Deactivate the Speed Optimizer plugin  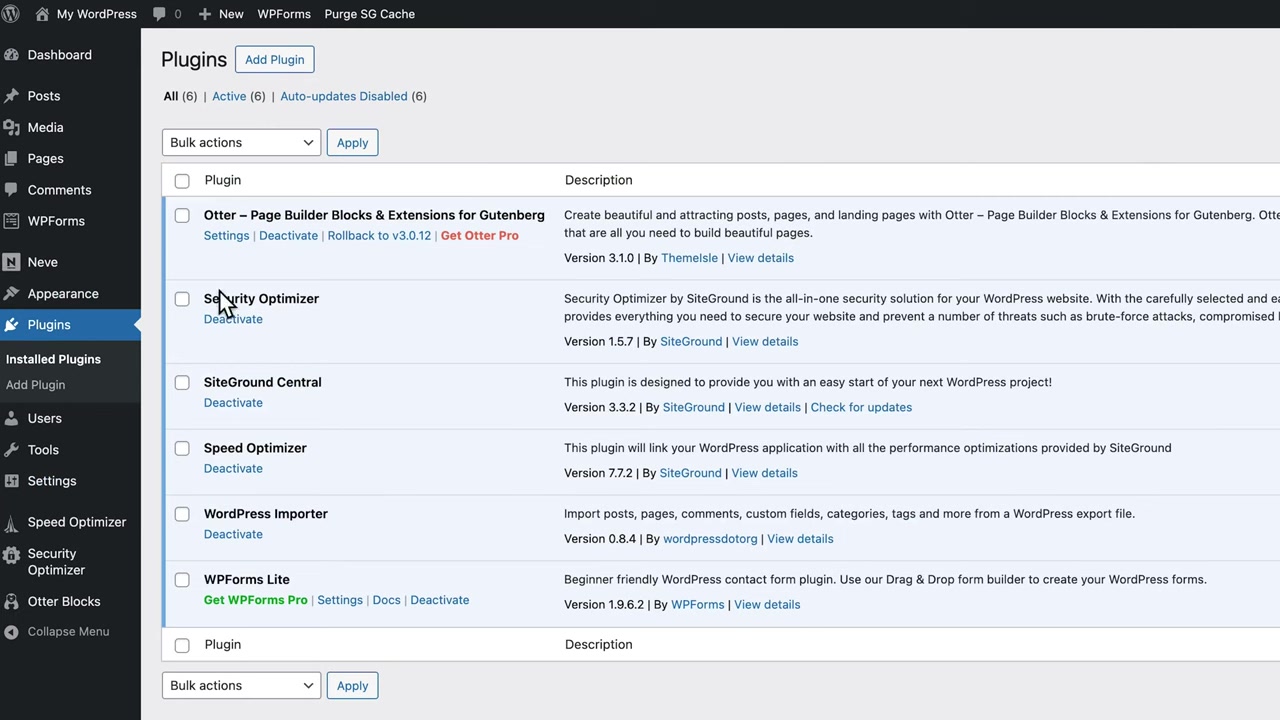click(233, 468)
